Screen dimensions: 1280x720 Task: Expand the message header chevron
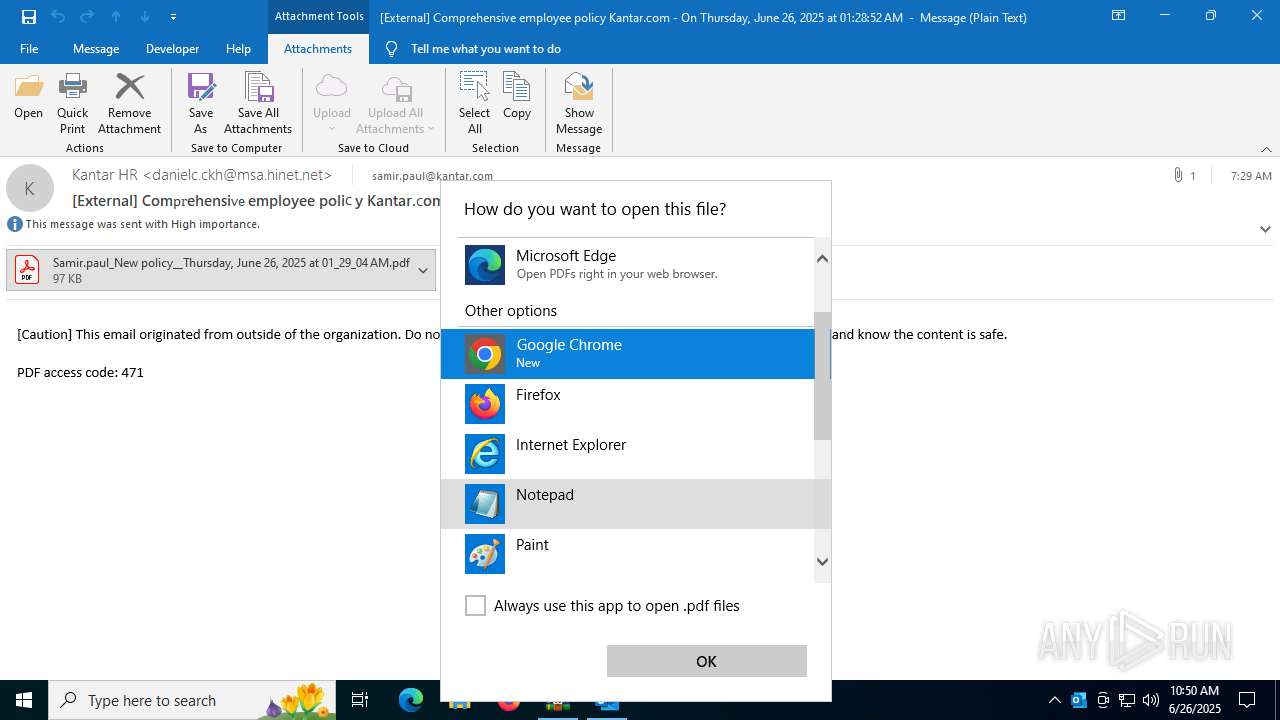click(x=1265, y=229)
